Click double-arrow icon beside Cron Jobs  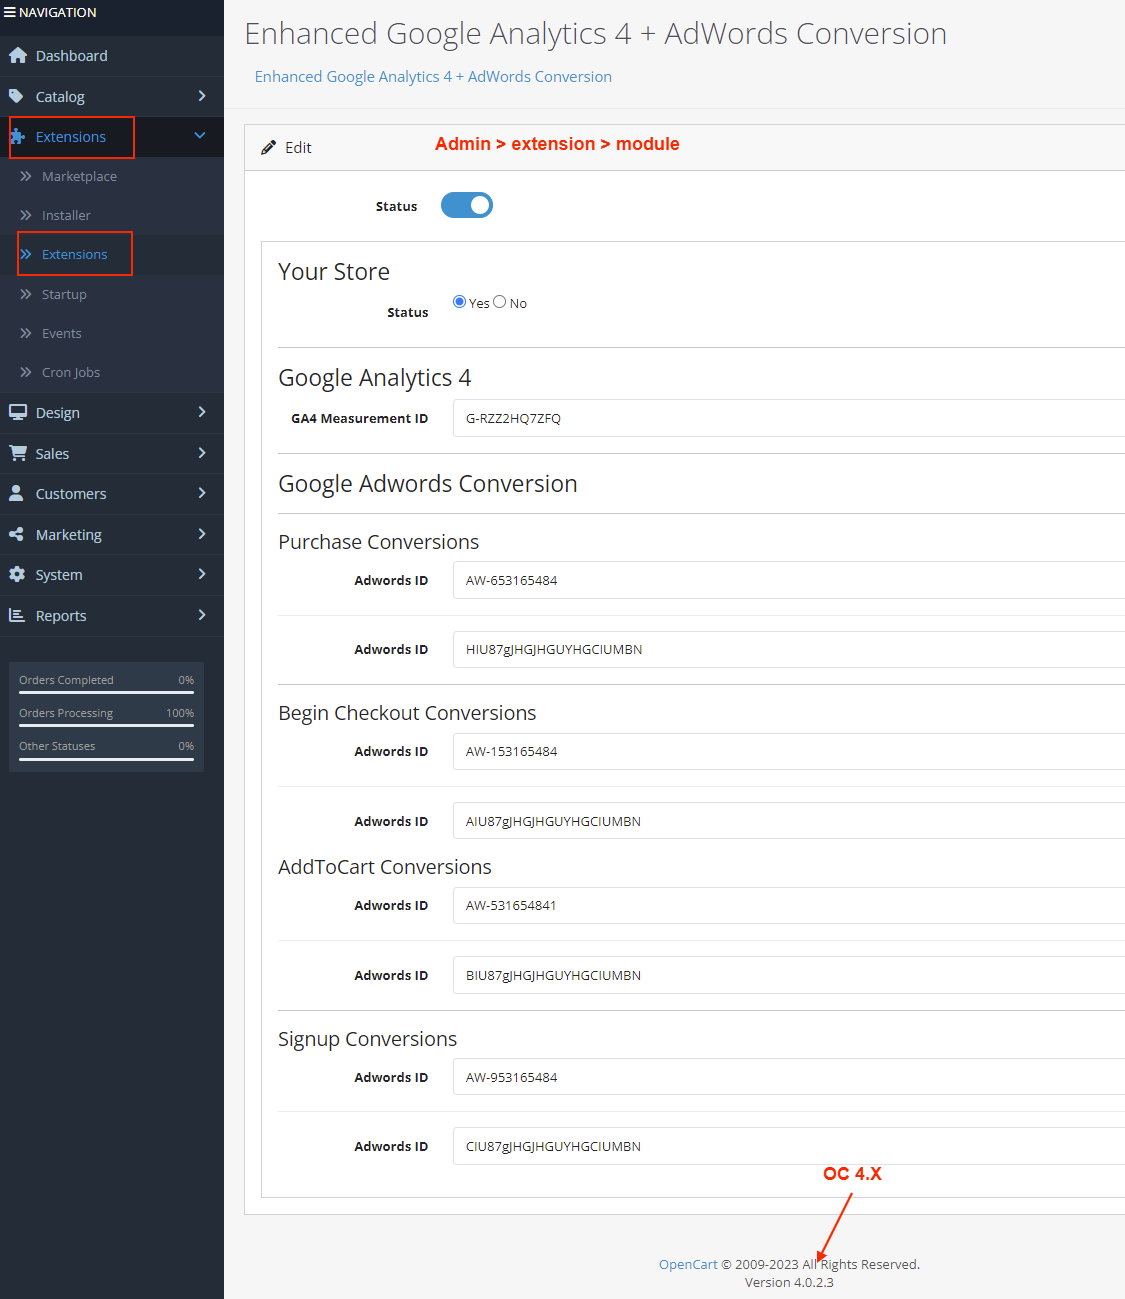(26, 372)
